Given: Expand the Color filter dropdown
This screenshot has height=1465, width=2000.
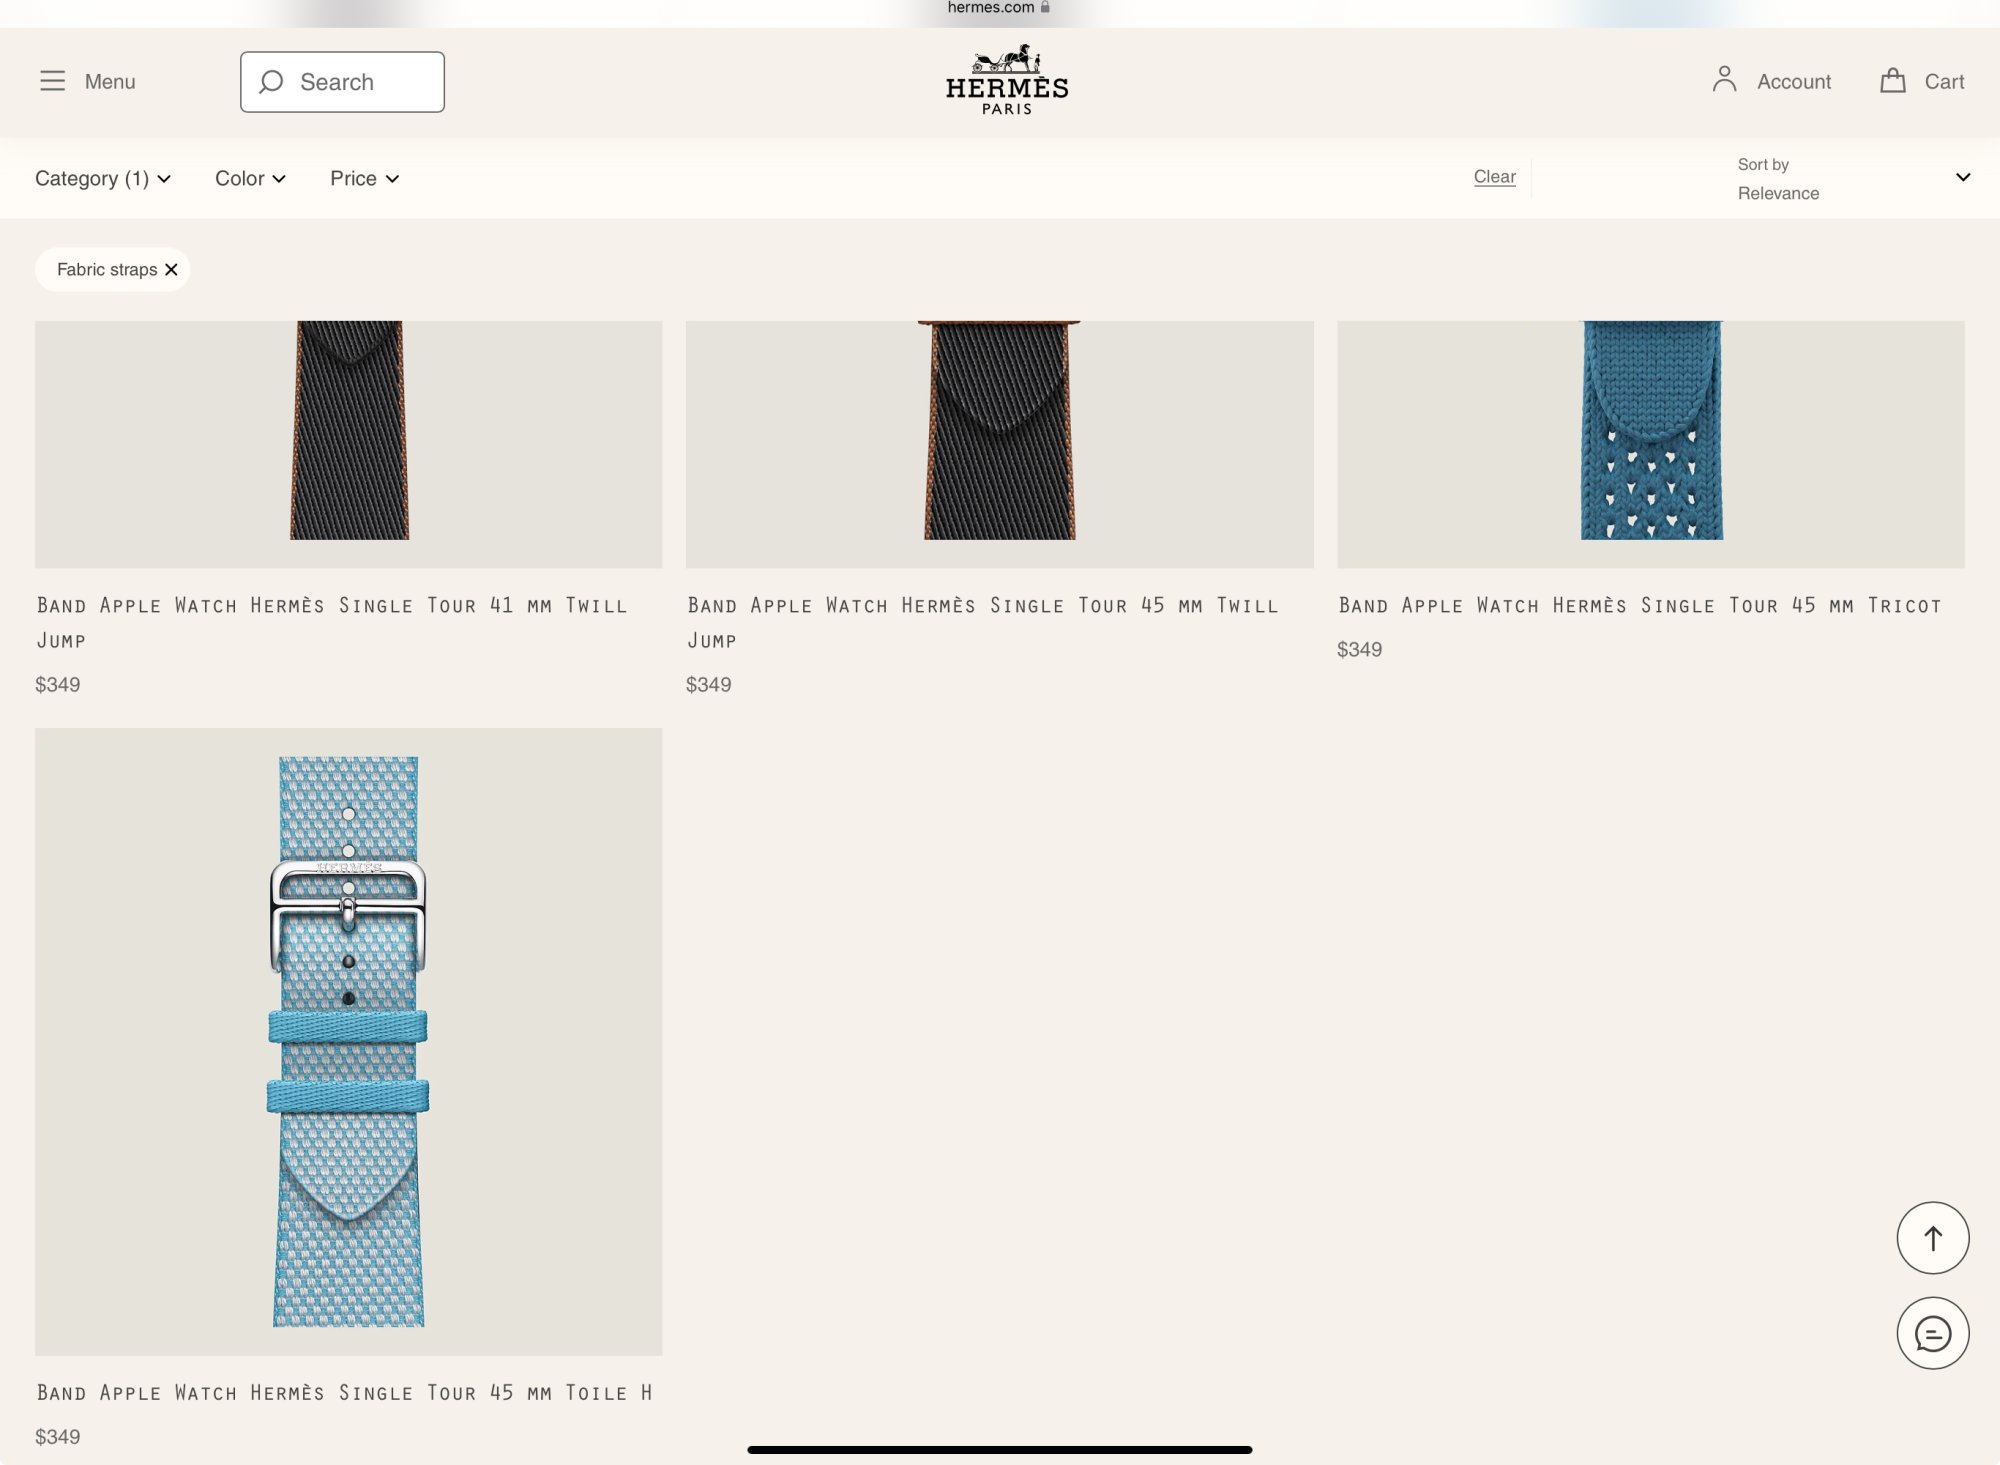Looking at the screenshot, I should click(250, 178).
